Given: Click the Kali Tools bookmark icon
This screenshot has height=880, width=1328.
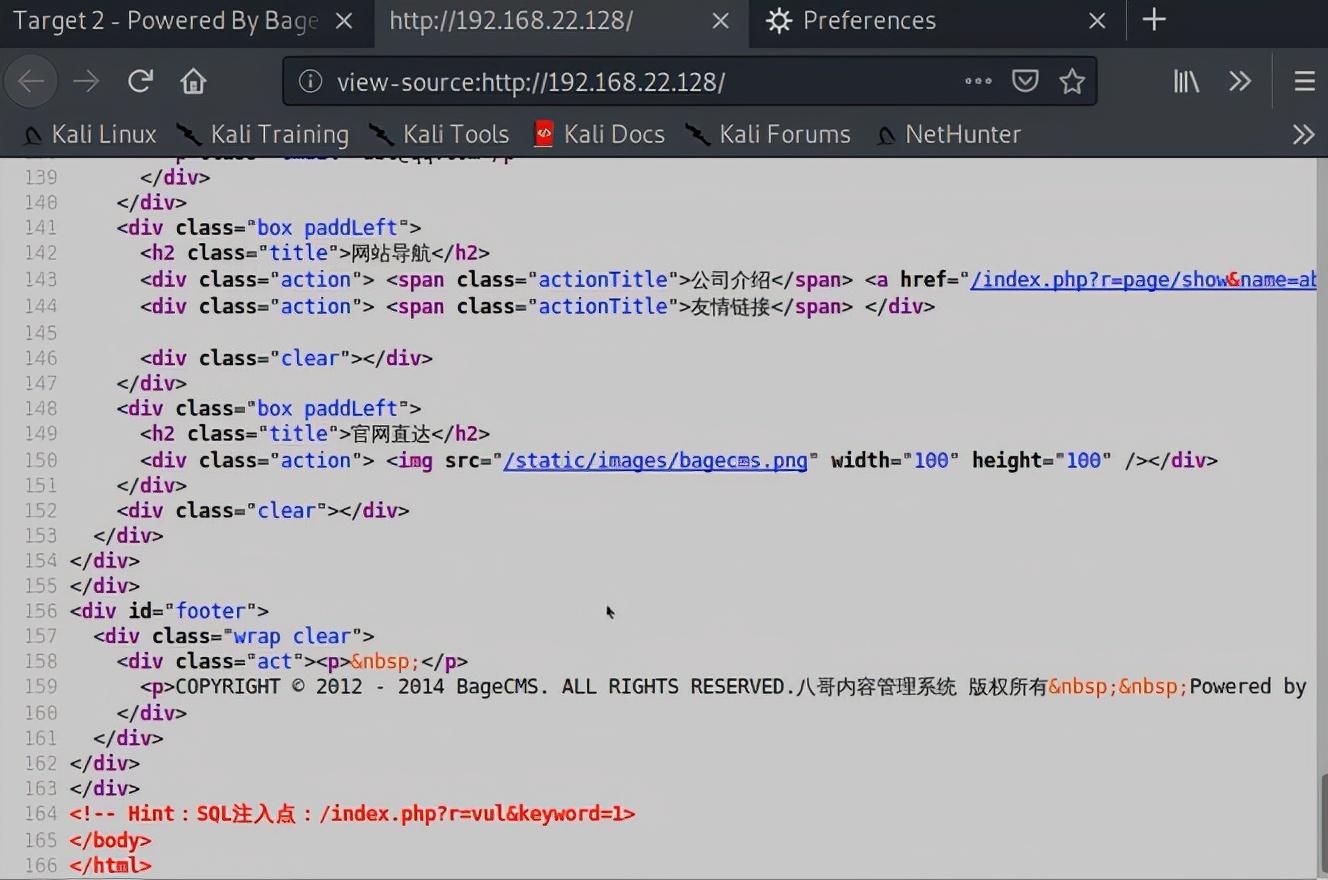Looking at the screenshot, I should tap(381, 134).
